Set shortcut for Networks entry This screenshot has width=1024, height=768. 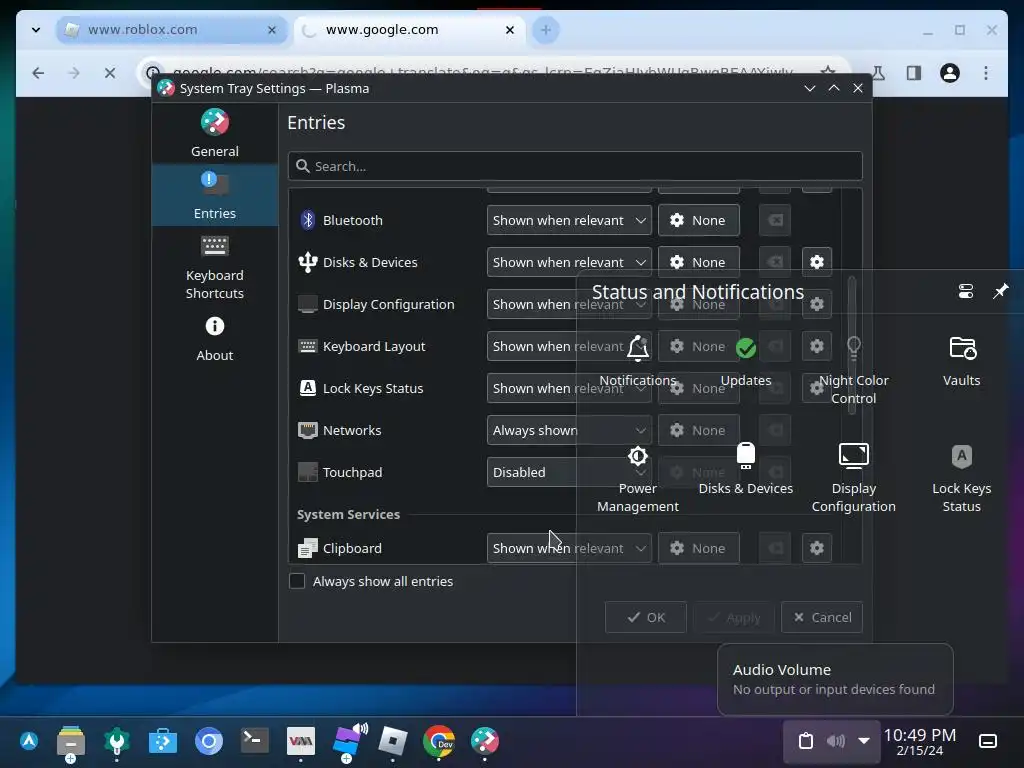coord(698,430)
